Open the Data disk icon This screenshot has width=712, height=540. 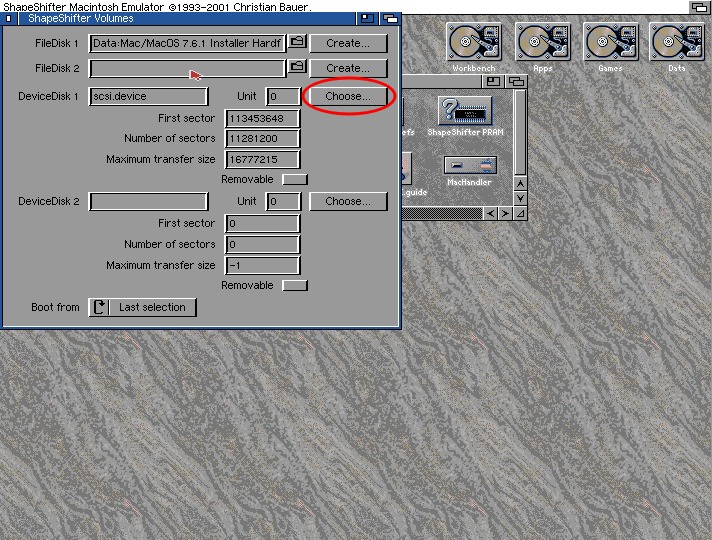click(677, 42)
